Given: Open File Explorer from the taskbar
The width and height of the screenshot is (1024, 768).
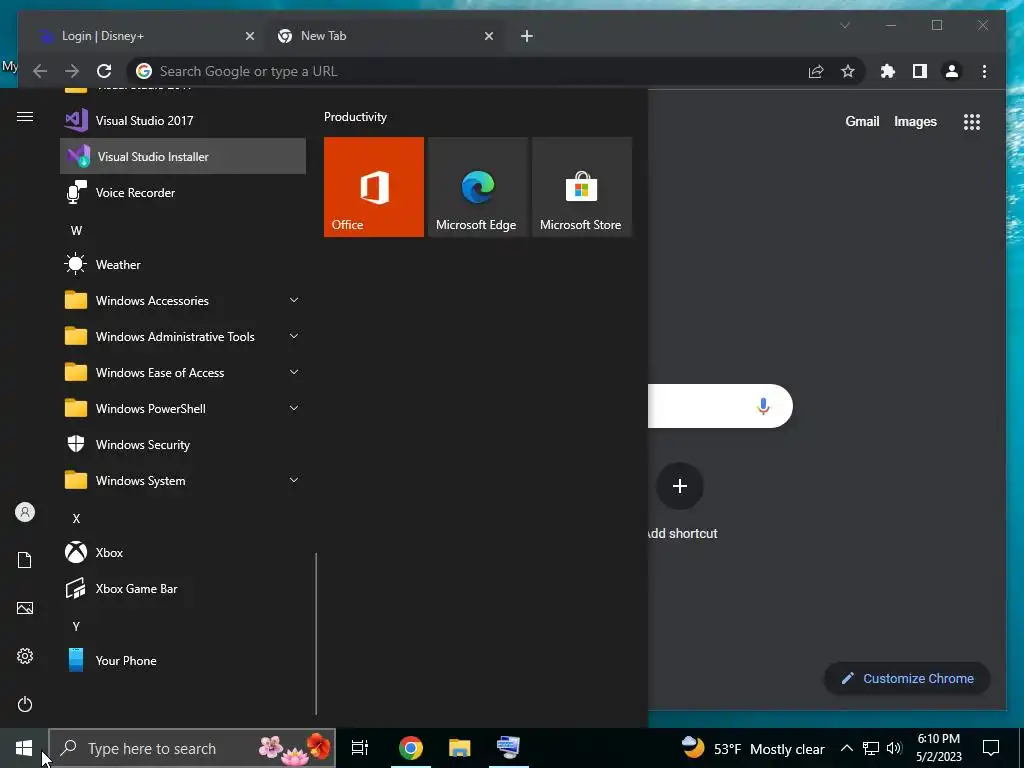Looking at the screenshot, I should (x=460, y=748).
